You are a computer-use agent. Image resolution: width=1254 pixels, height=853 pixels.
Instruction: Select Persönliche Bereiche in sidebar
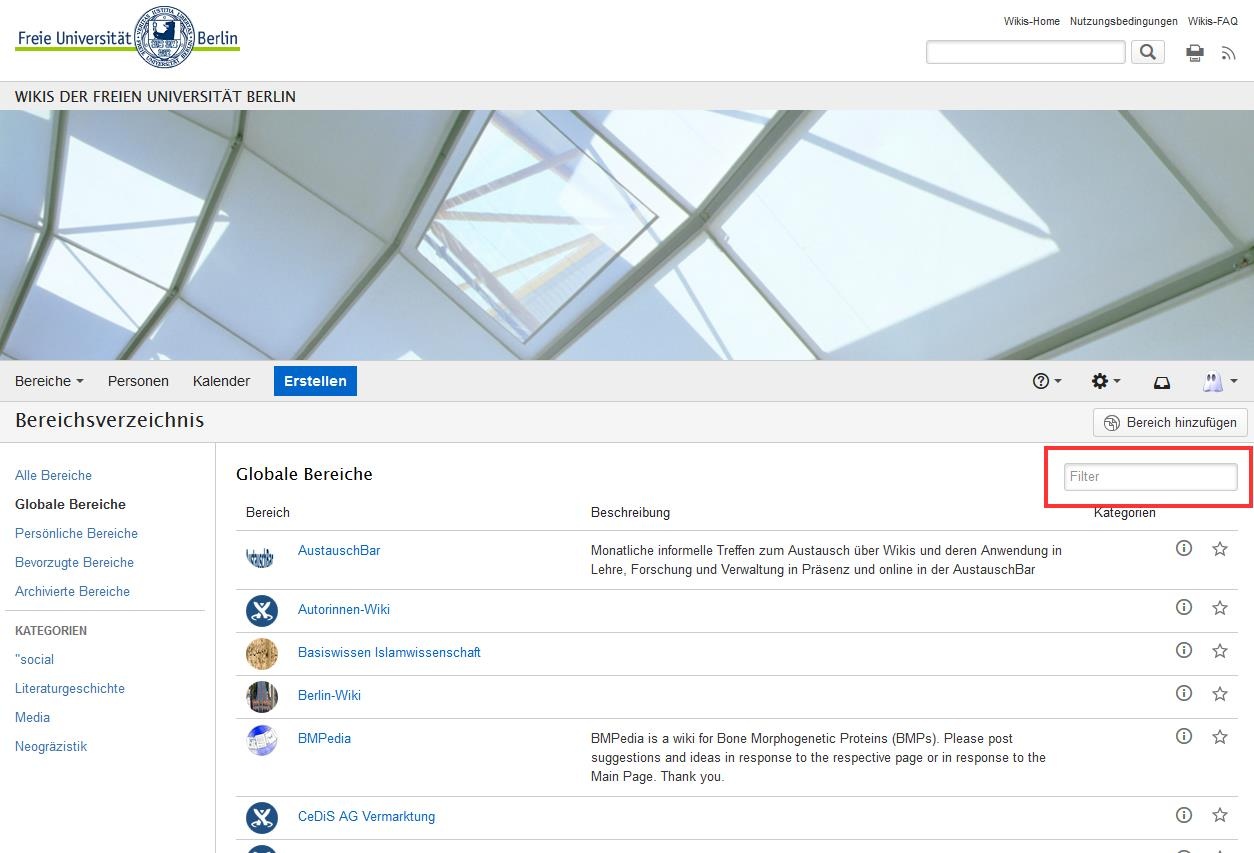pos(76,533)
